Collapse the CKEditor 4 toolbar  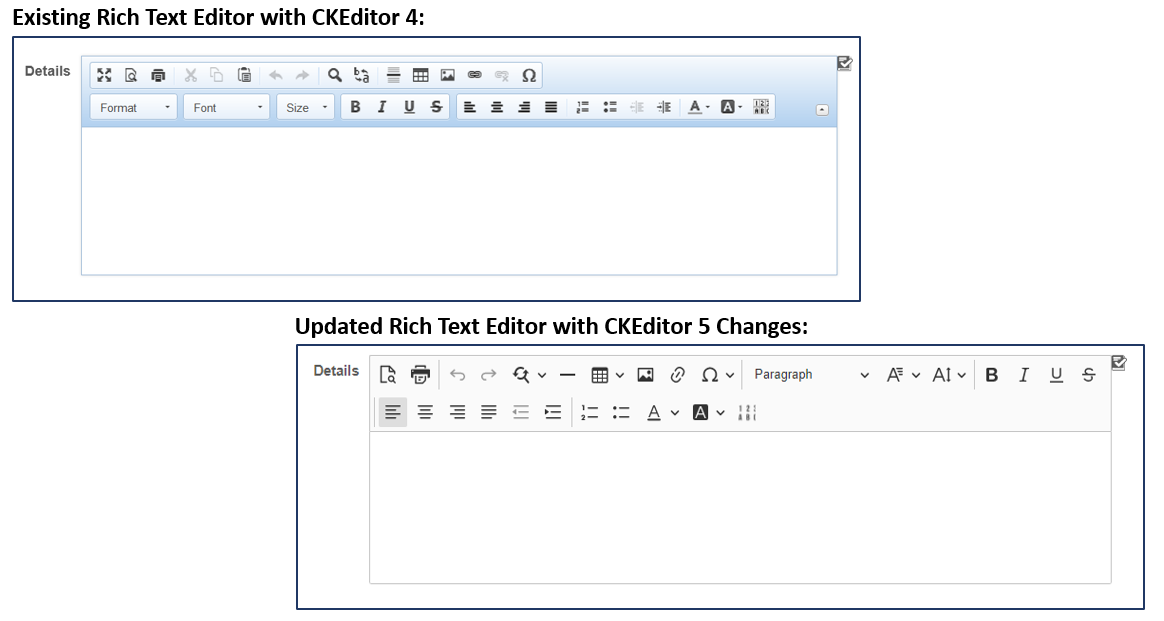[x=822, y=110]
